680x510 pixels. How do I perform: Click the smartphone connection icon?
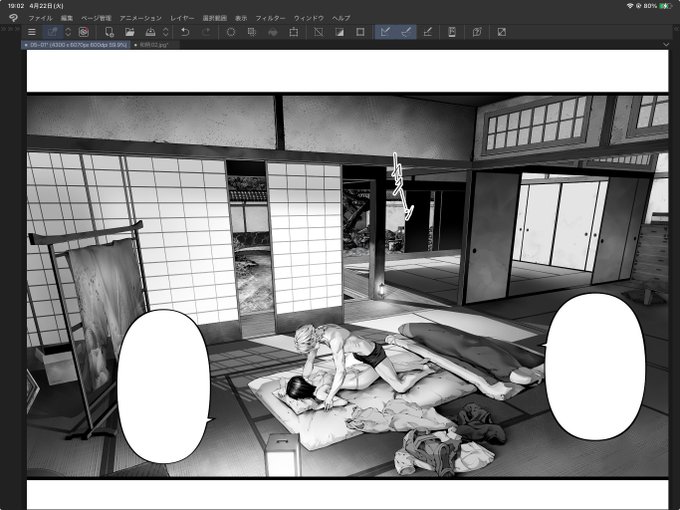452,32
